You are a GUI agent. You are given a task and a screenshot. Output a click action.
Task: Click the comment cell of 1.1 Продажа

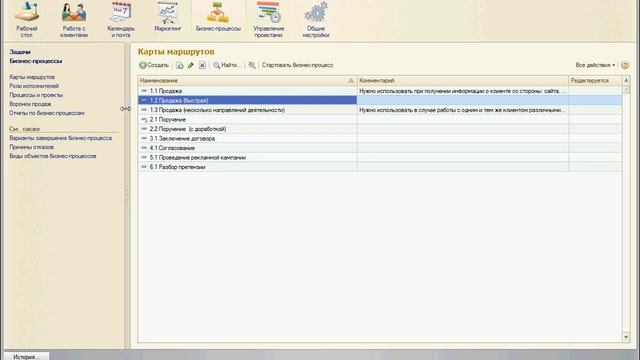pos(462,91)
